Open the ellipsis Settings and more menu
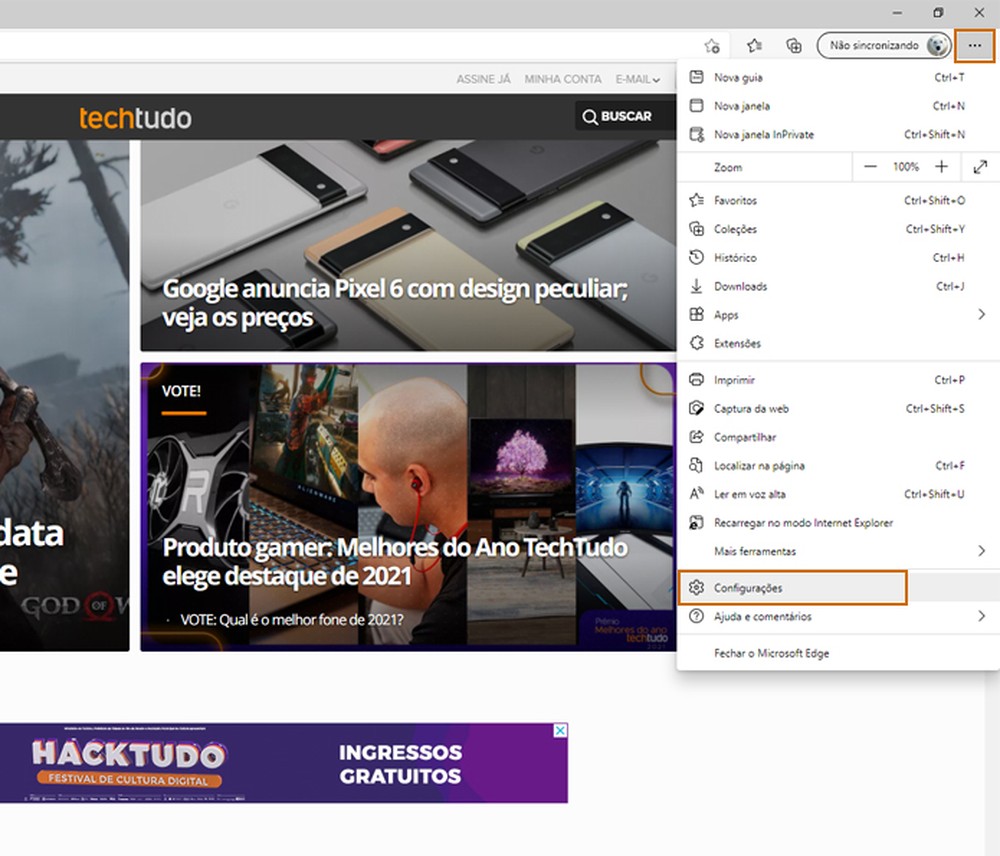This screenshot has height=856, width=1000. (974, 46)
